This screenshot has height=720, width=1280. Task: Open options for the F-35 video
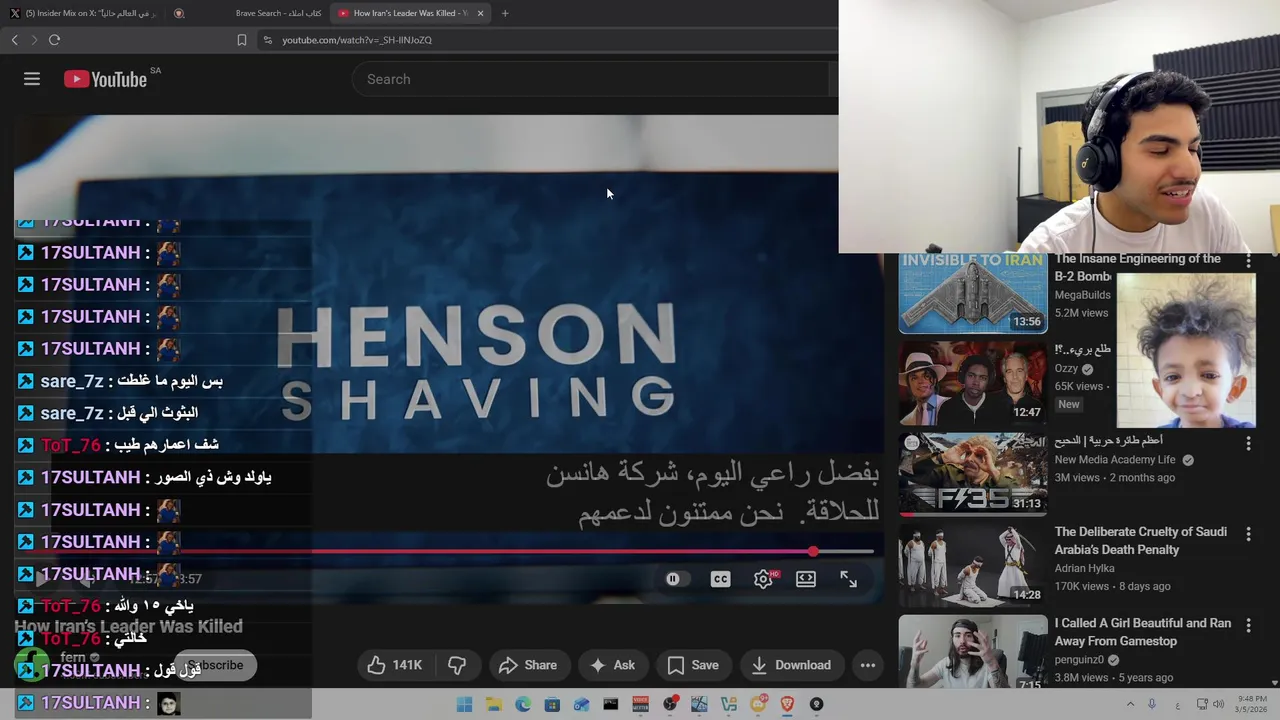pyautogui.click(x=1248, y=443)
